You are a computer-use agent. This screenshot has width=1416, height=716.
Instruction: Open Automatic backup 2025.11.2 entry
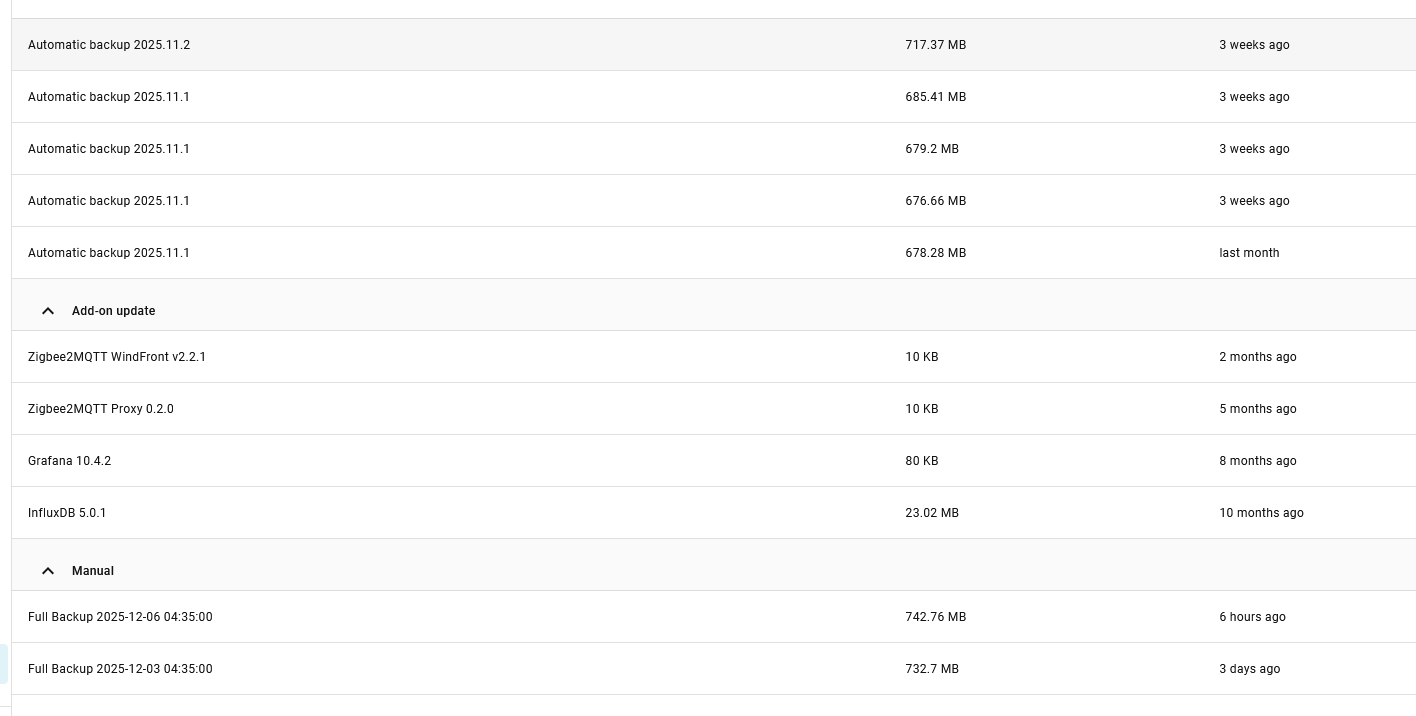(x=109, y=45)
